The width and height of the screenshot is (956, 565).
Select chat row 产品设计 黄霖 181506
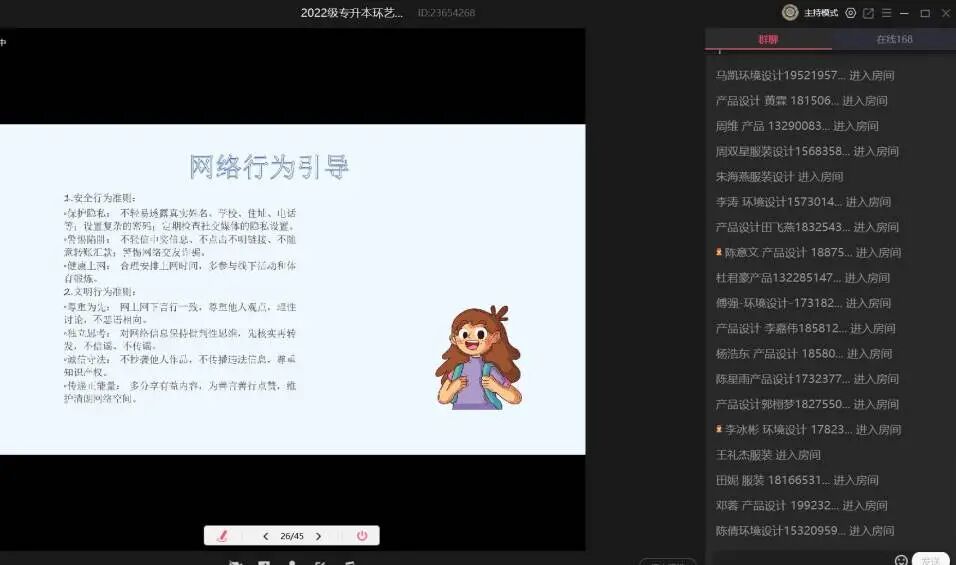click(801, 101)
